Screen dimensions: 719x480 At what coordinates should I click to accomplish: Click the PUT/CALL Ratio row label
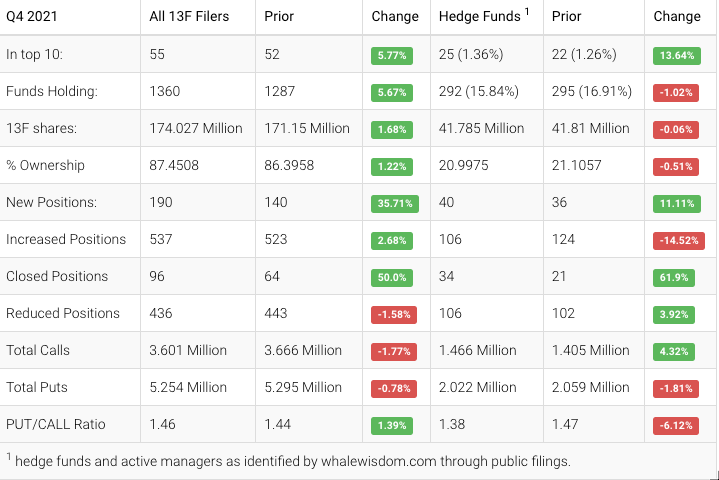point(56,424)
